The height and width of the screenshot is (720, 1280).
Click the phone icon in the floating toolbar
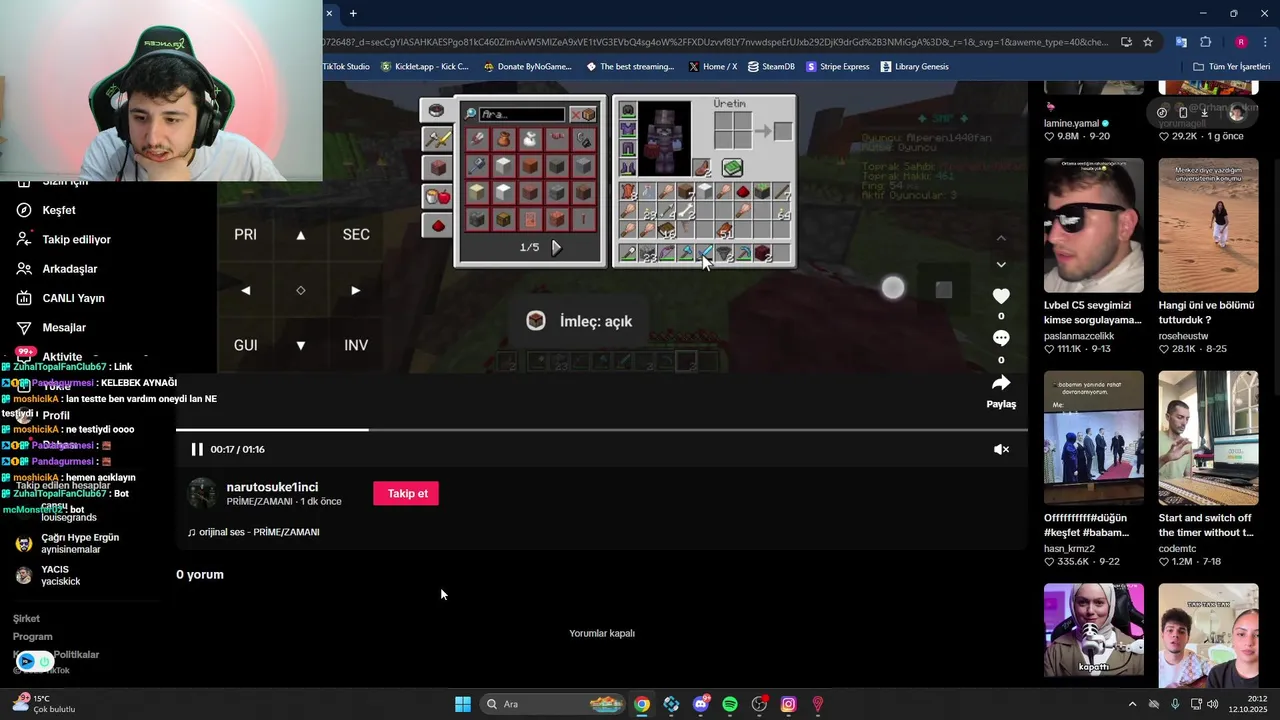1183,112
